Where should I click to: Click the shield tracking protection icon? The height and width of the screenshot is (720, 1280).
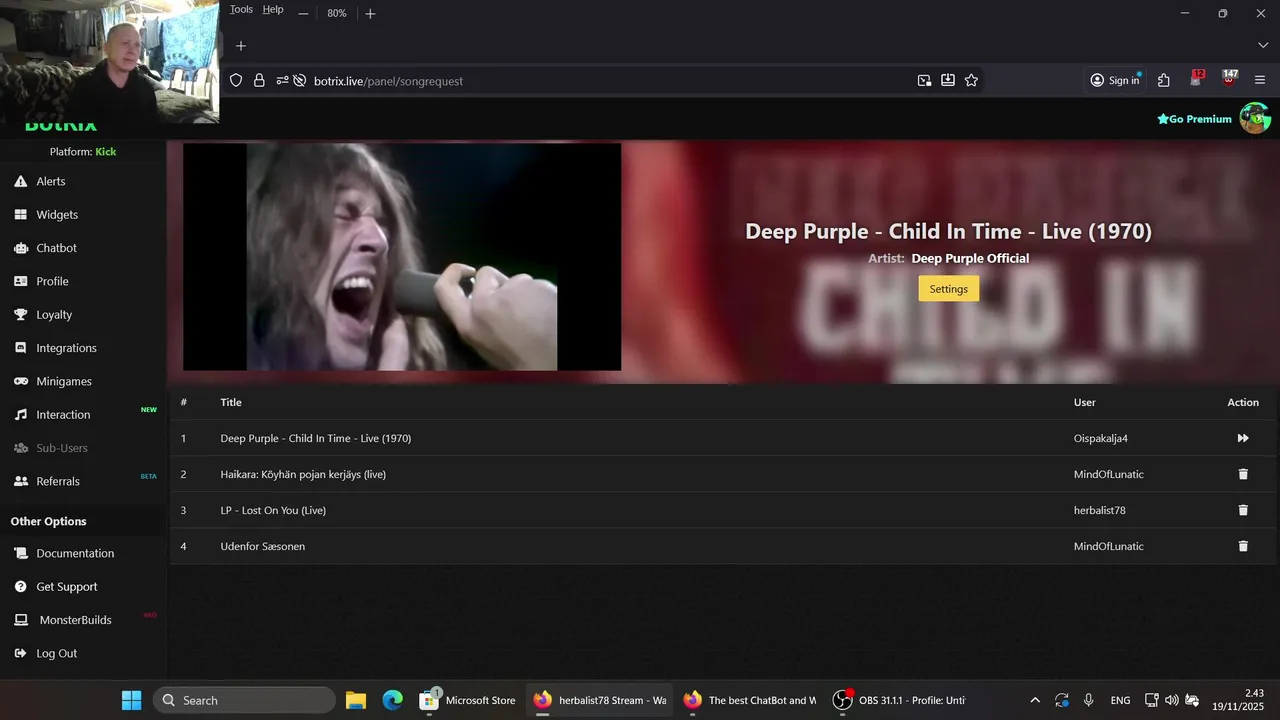(x=236, y=80)
